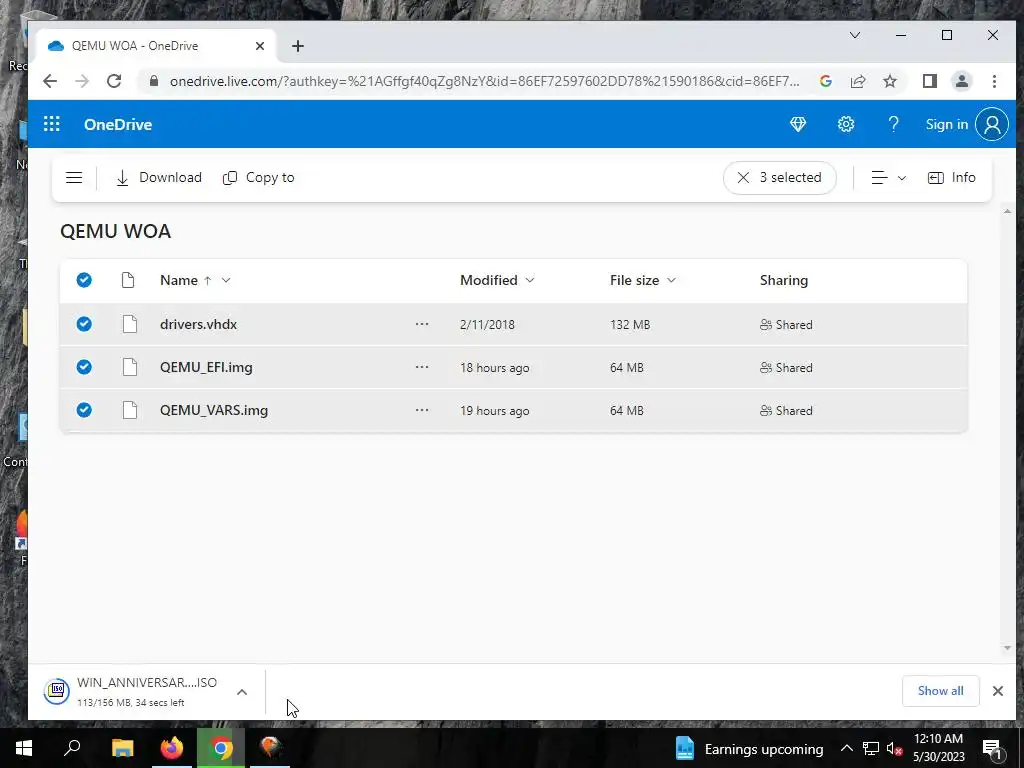The image size is (1024, 768).
Task: Open the OneDrive app launcher grid
Action: click(x=52, y=124)
